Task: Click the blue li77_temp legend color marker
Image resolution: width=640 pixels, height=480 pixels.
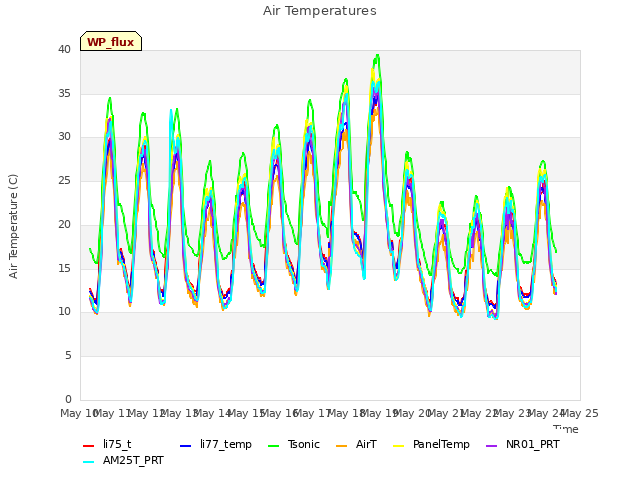Action: 186,445
